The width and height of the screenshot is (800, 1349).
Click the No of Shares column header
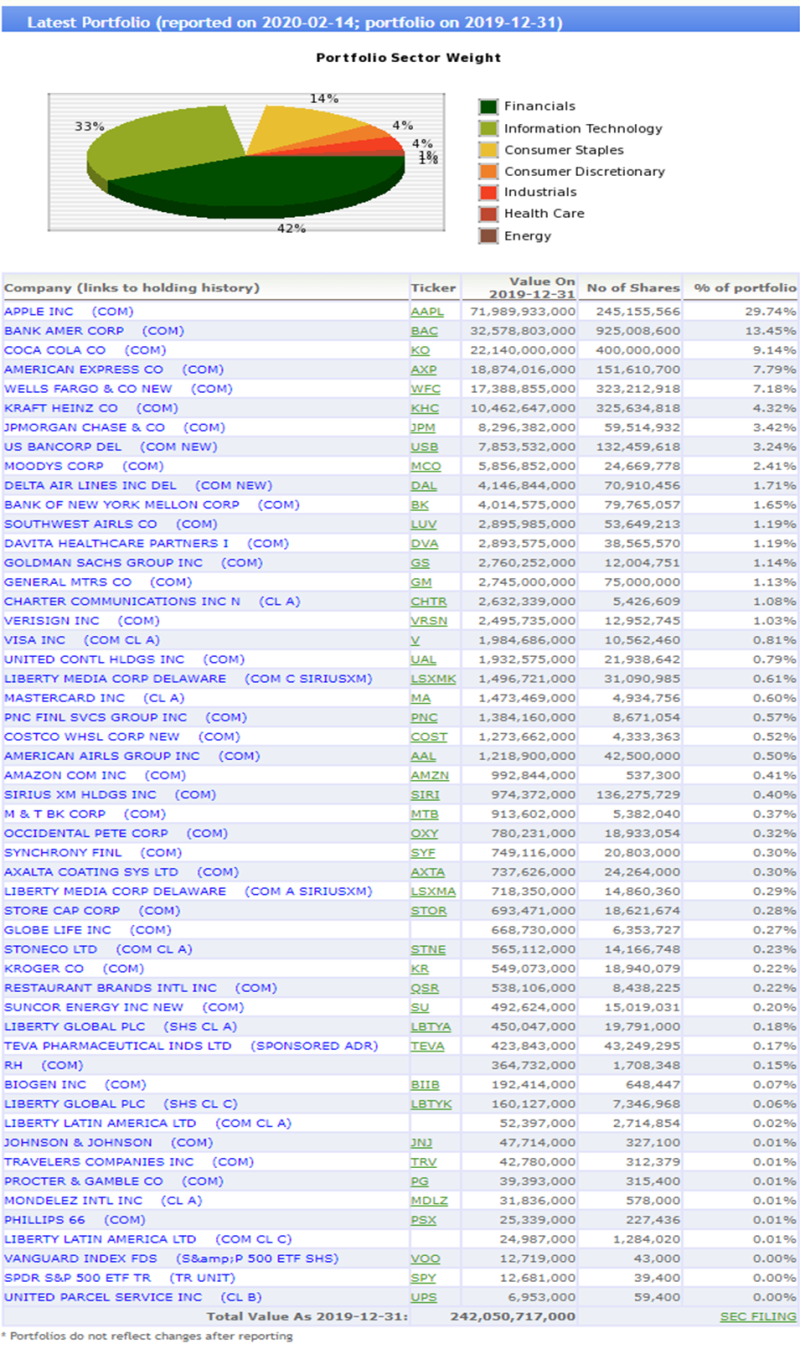[x=633, y=287]
